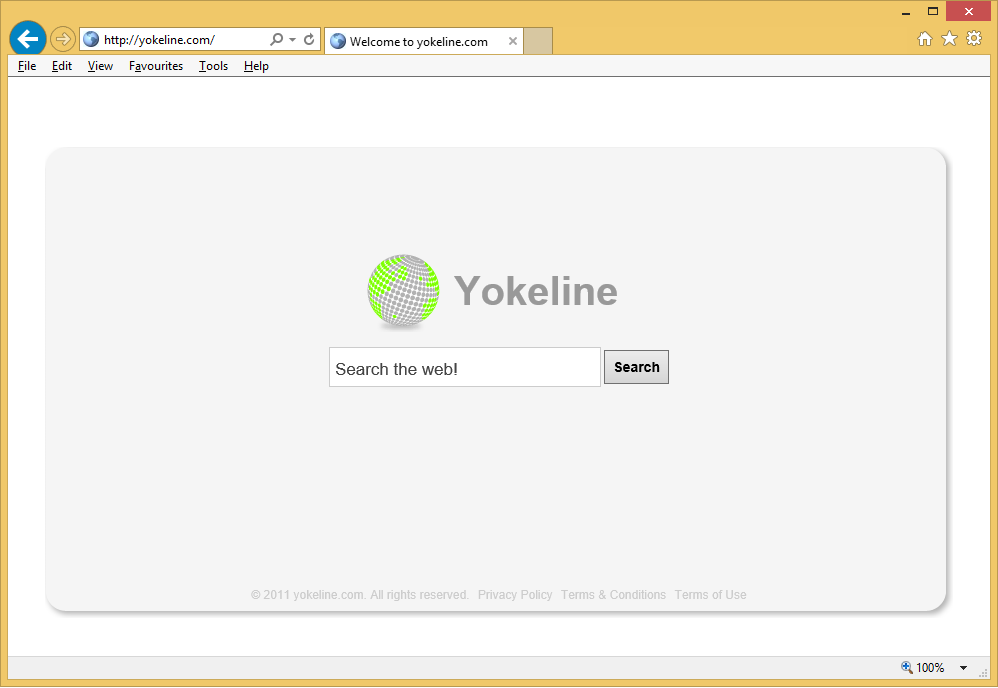998x688 pixels.
Task: Focus the 'Search the web!' input field
Action: click(x=464, y=368)
